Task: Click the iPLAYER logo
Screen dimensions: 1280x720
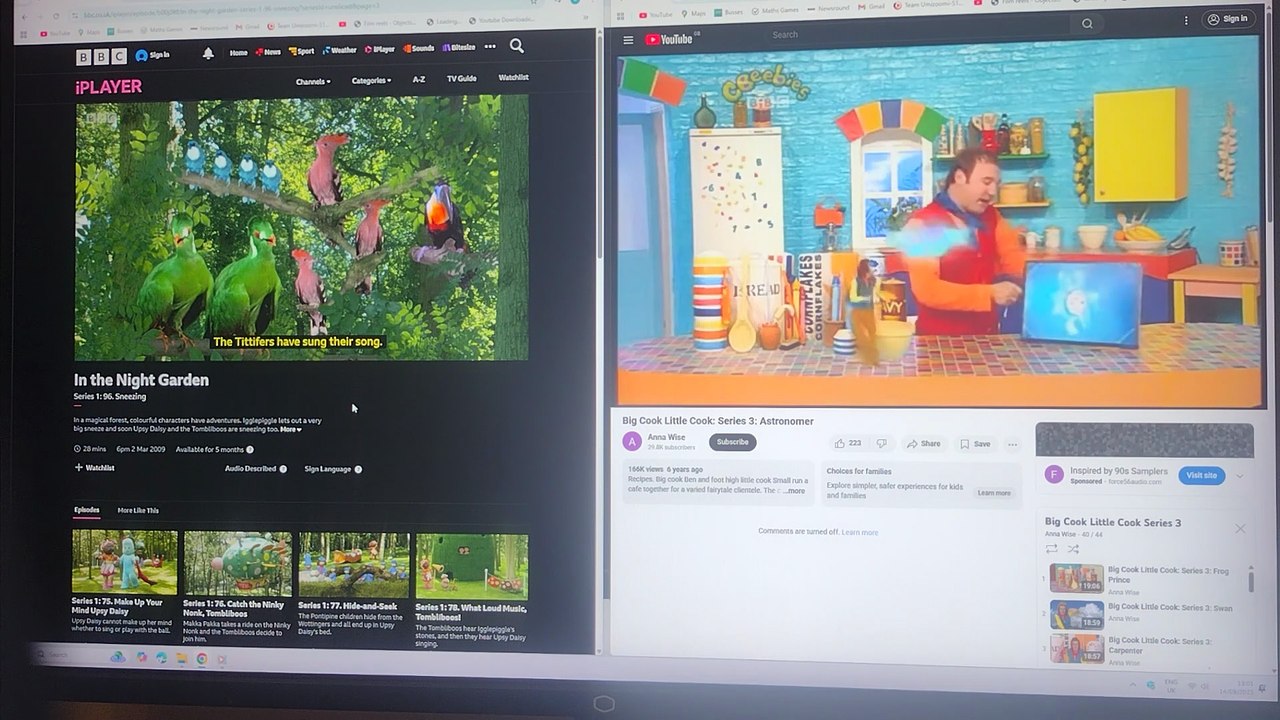Action: click(x=108, y=87)
